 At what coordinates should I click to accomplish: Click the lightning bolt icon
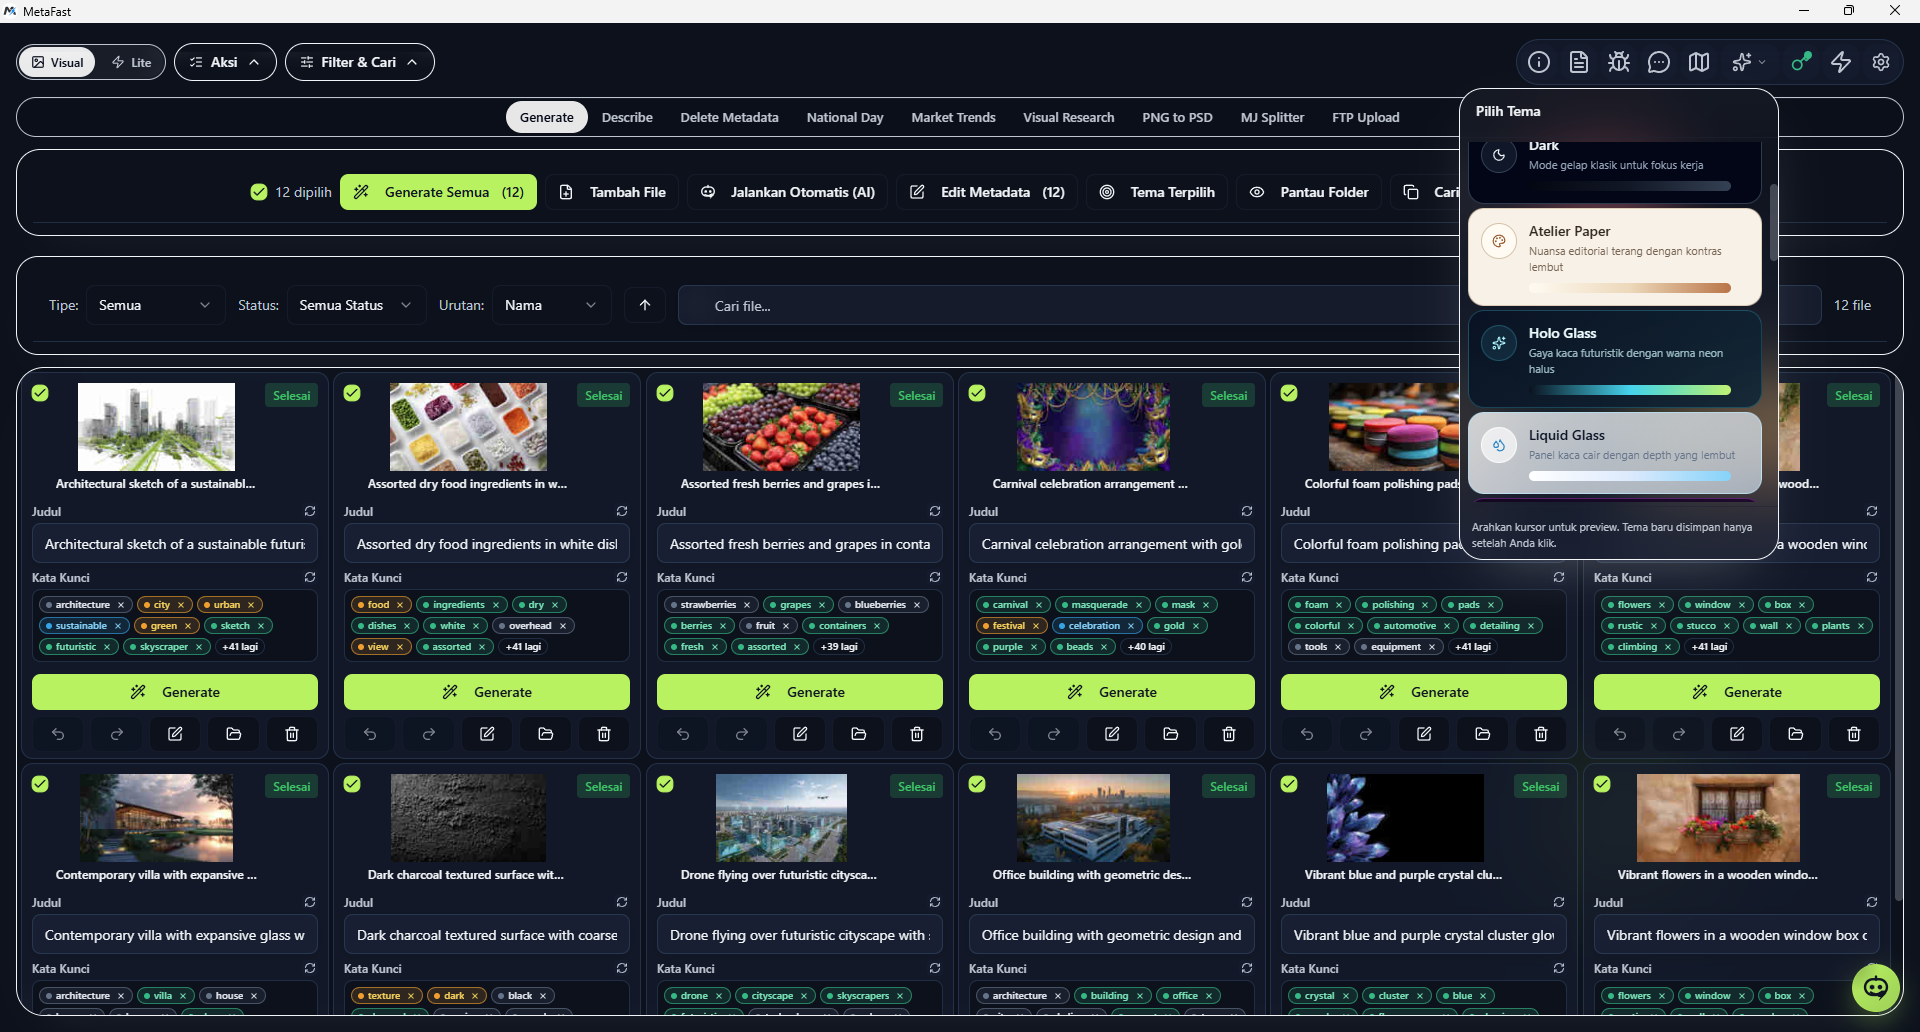click(x=1841, y=62)
